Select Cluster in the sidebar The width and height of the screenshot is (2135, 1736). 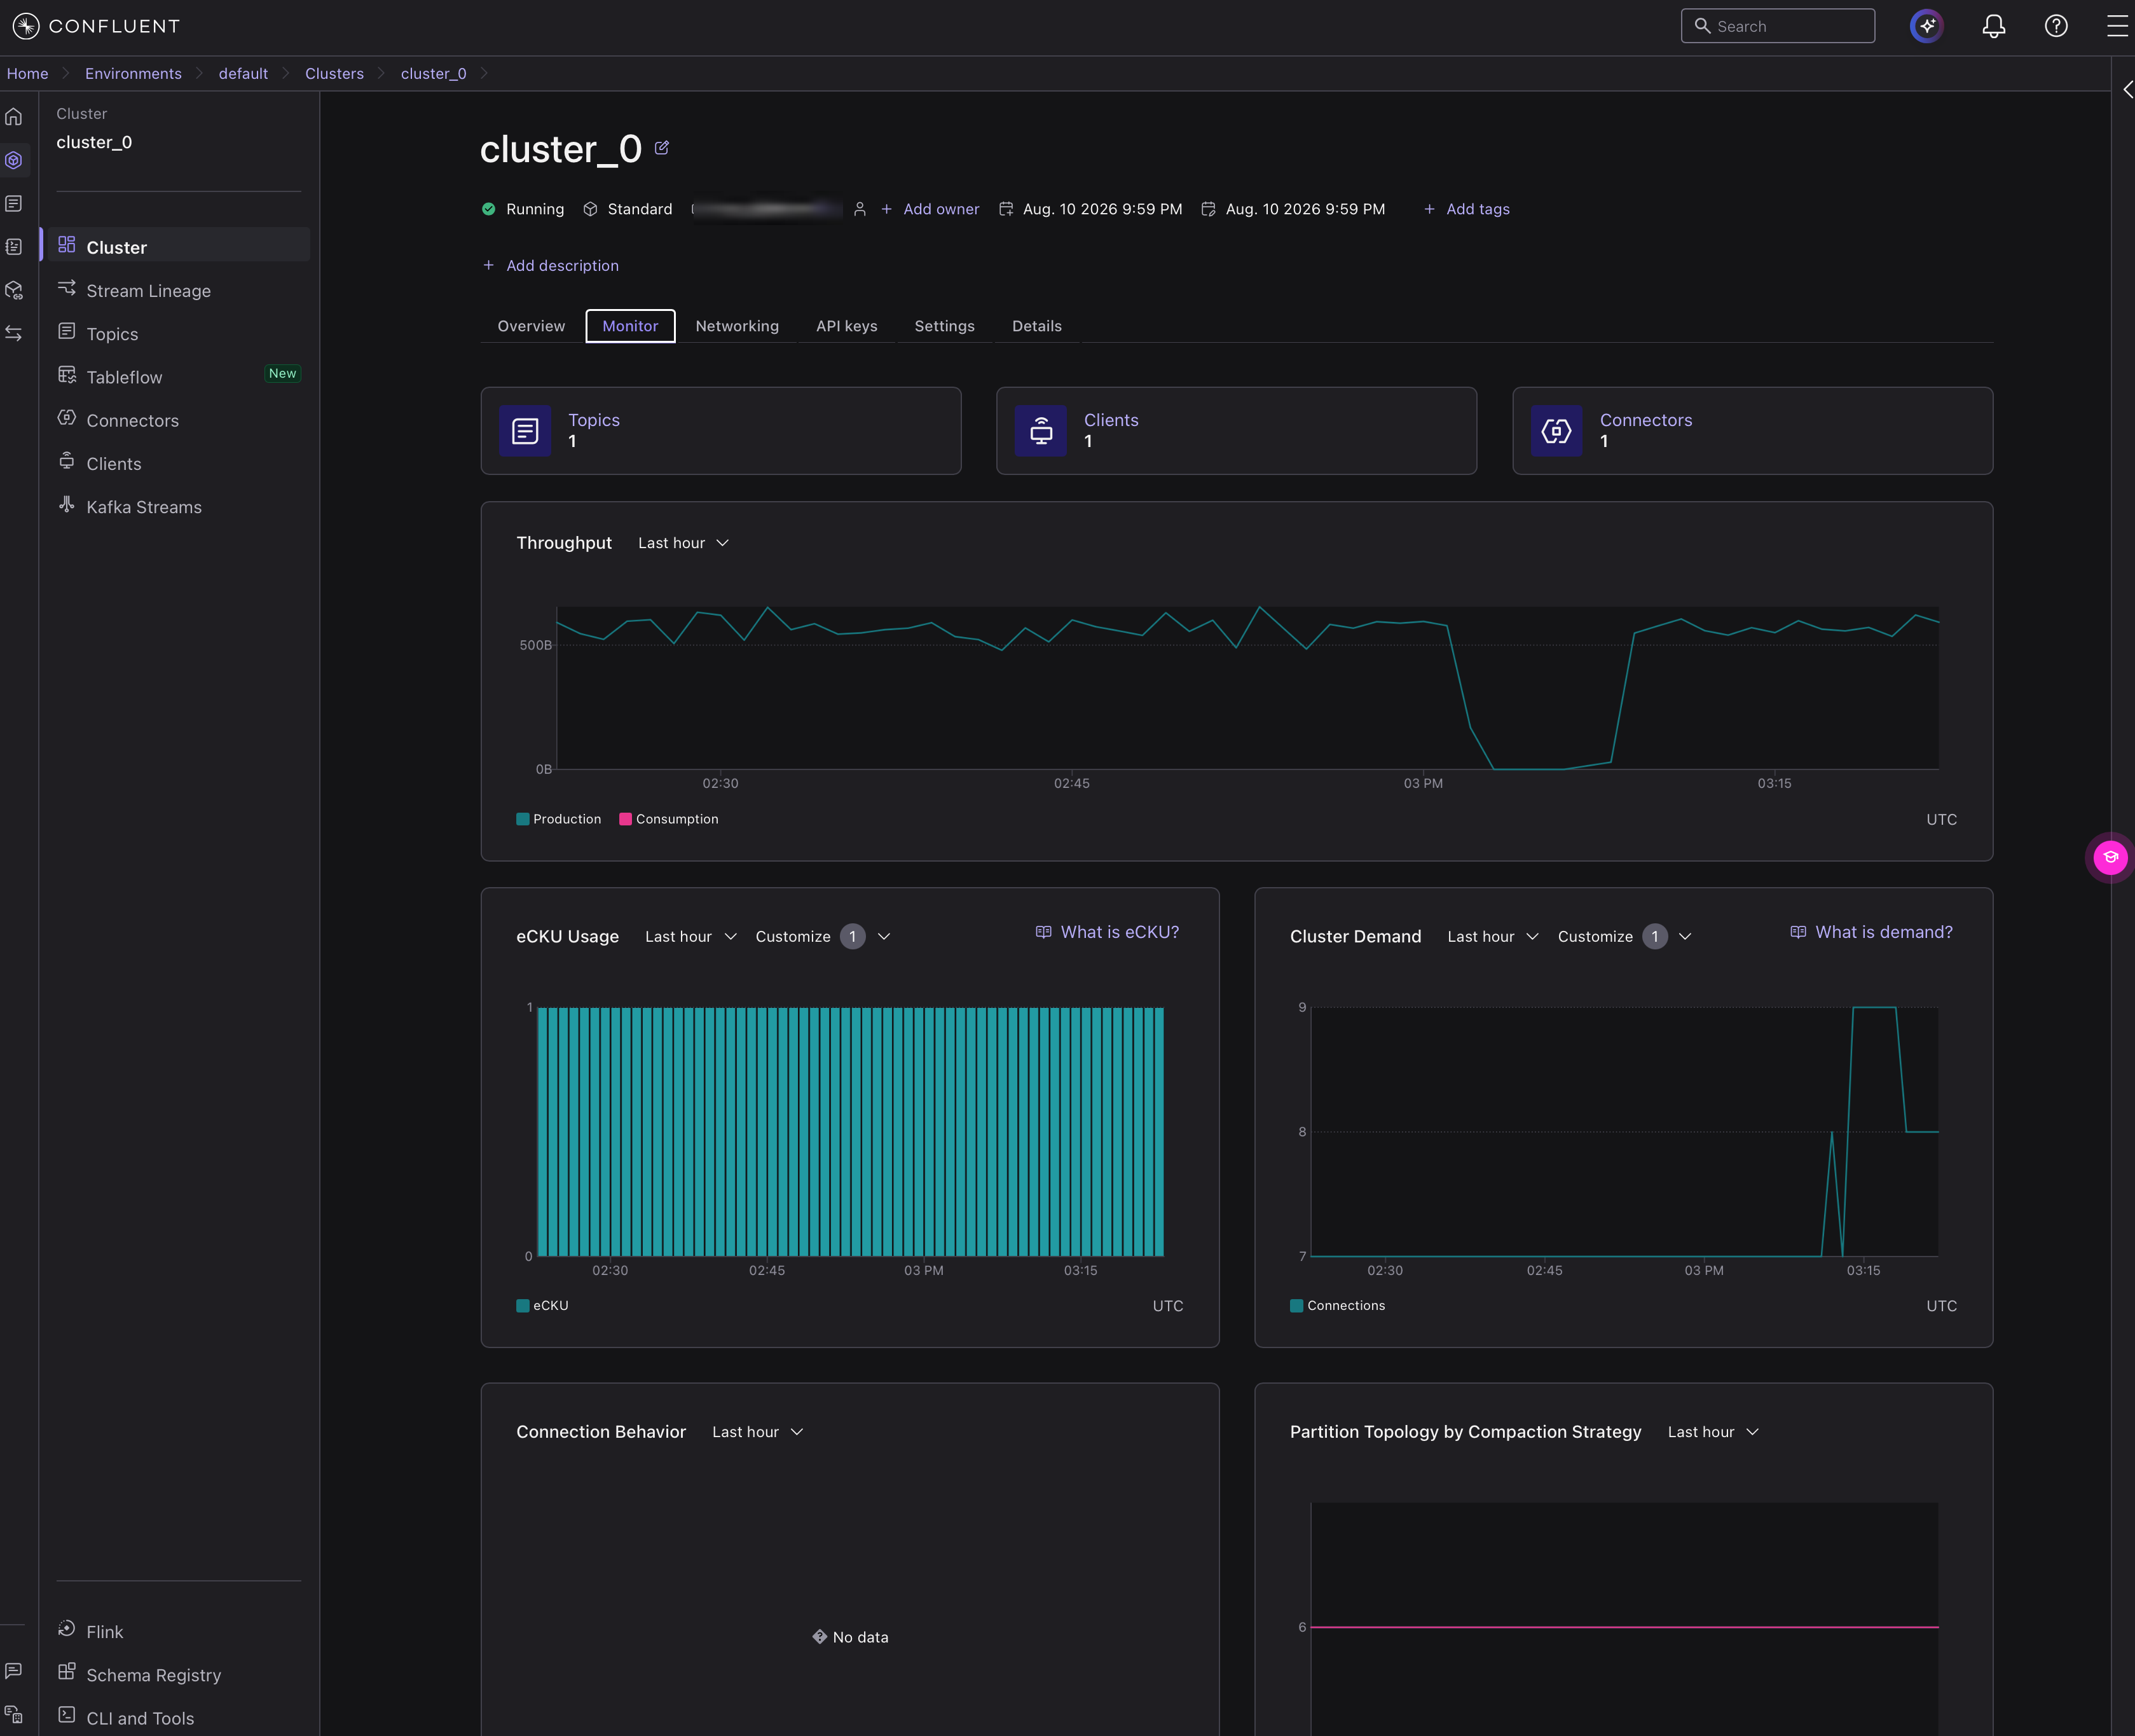(x=180, y=246)
